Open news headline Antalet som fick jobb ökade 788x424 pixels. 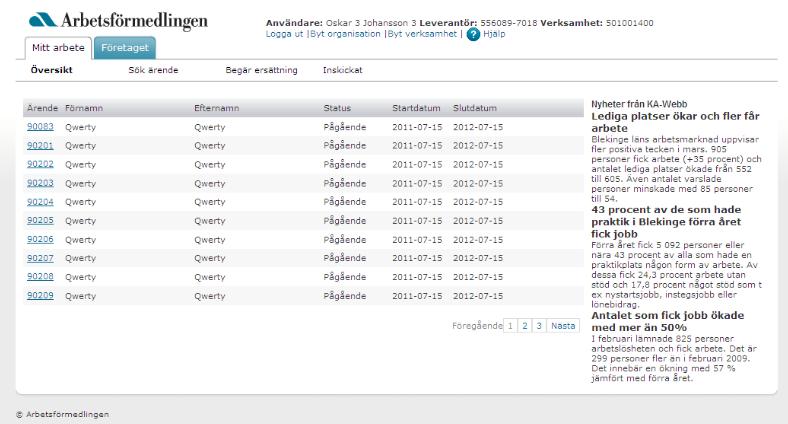(667, 322)
